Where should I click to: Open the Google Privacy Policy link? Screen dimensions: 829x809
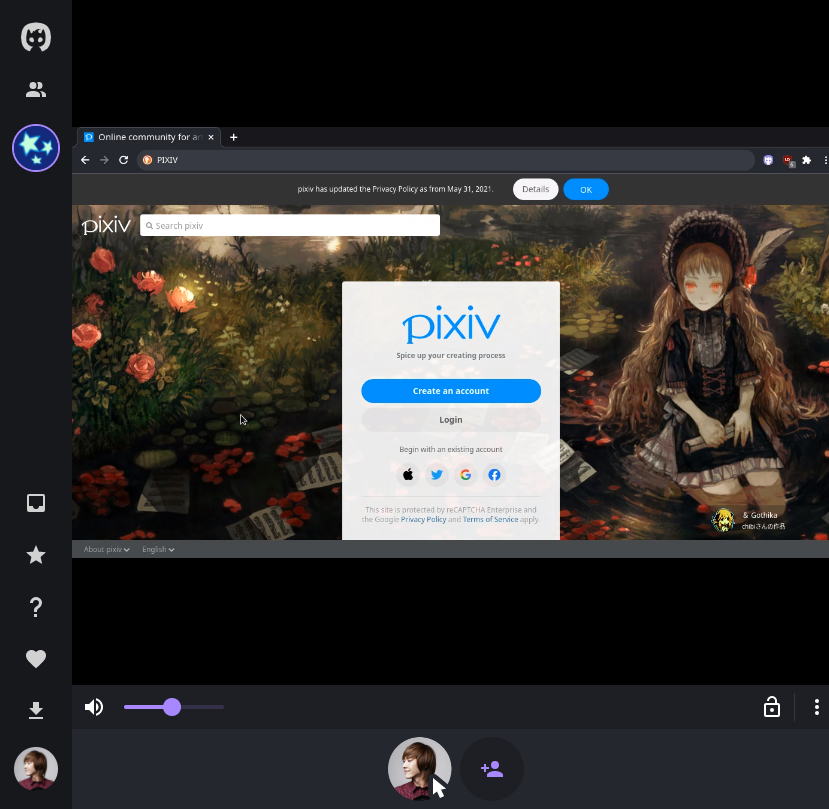pyautogui.click(x=423, y=520)
